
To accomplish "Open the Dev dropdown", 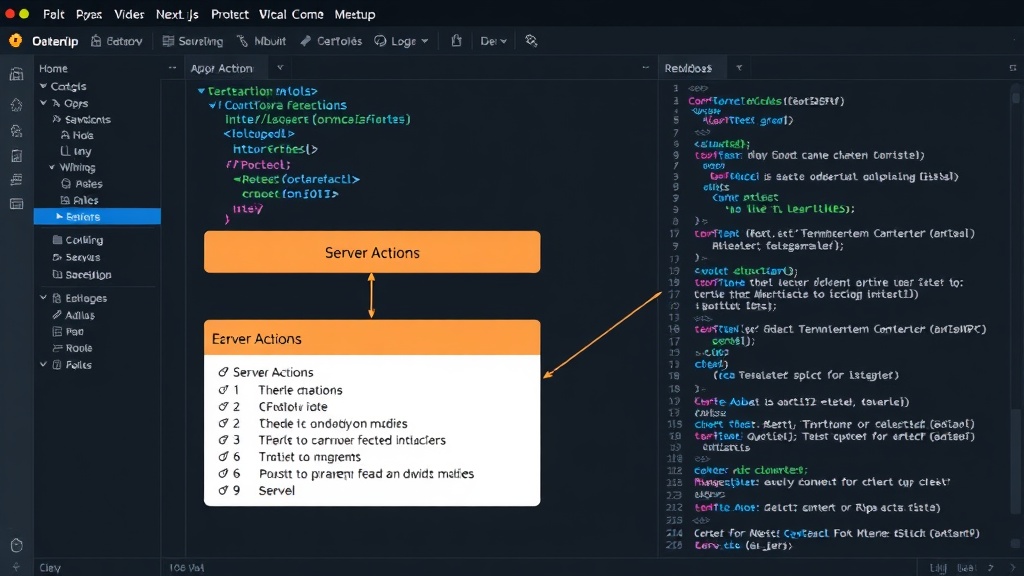I will click(x=493, y=41).
